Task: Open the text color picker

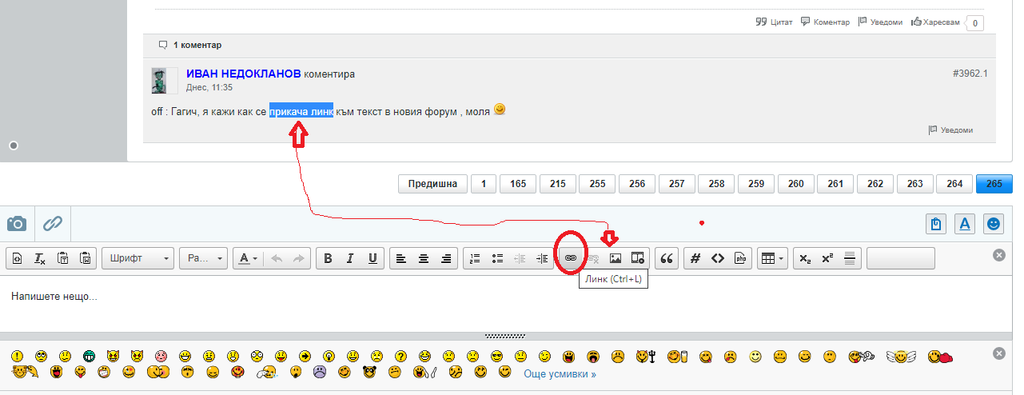Action: click(x=247, y=258)
